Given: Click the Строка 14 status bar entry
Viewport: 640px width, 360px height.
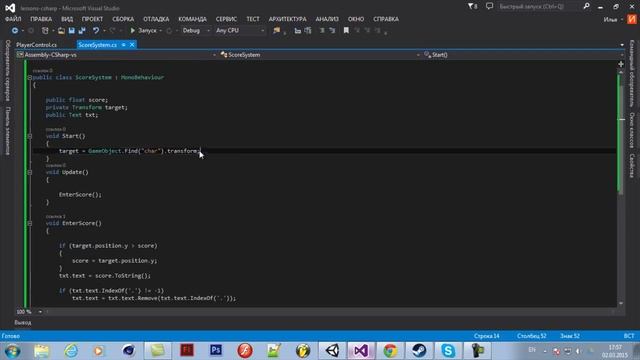Looking at the screenshot, I should coord(487,336).
